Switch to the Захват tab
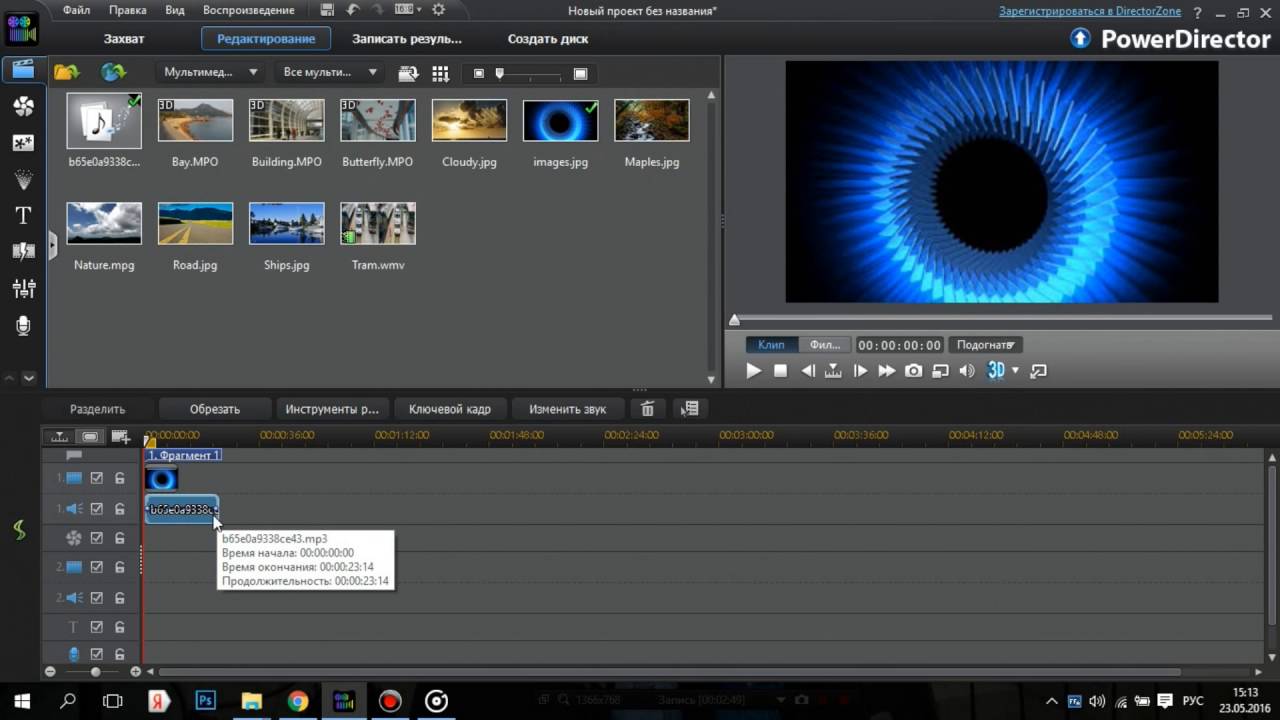The height and width of the screenshot is (720, 1280). pyautogui.click(x=124, y=39)
